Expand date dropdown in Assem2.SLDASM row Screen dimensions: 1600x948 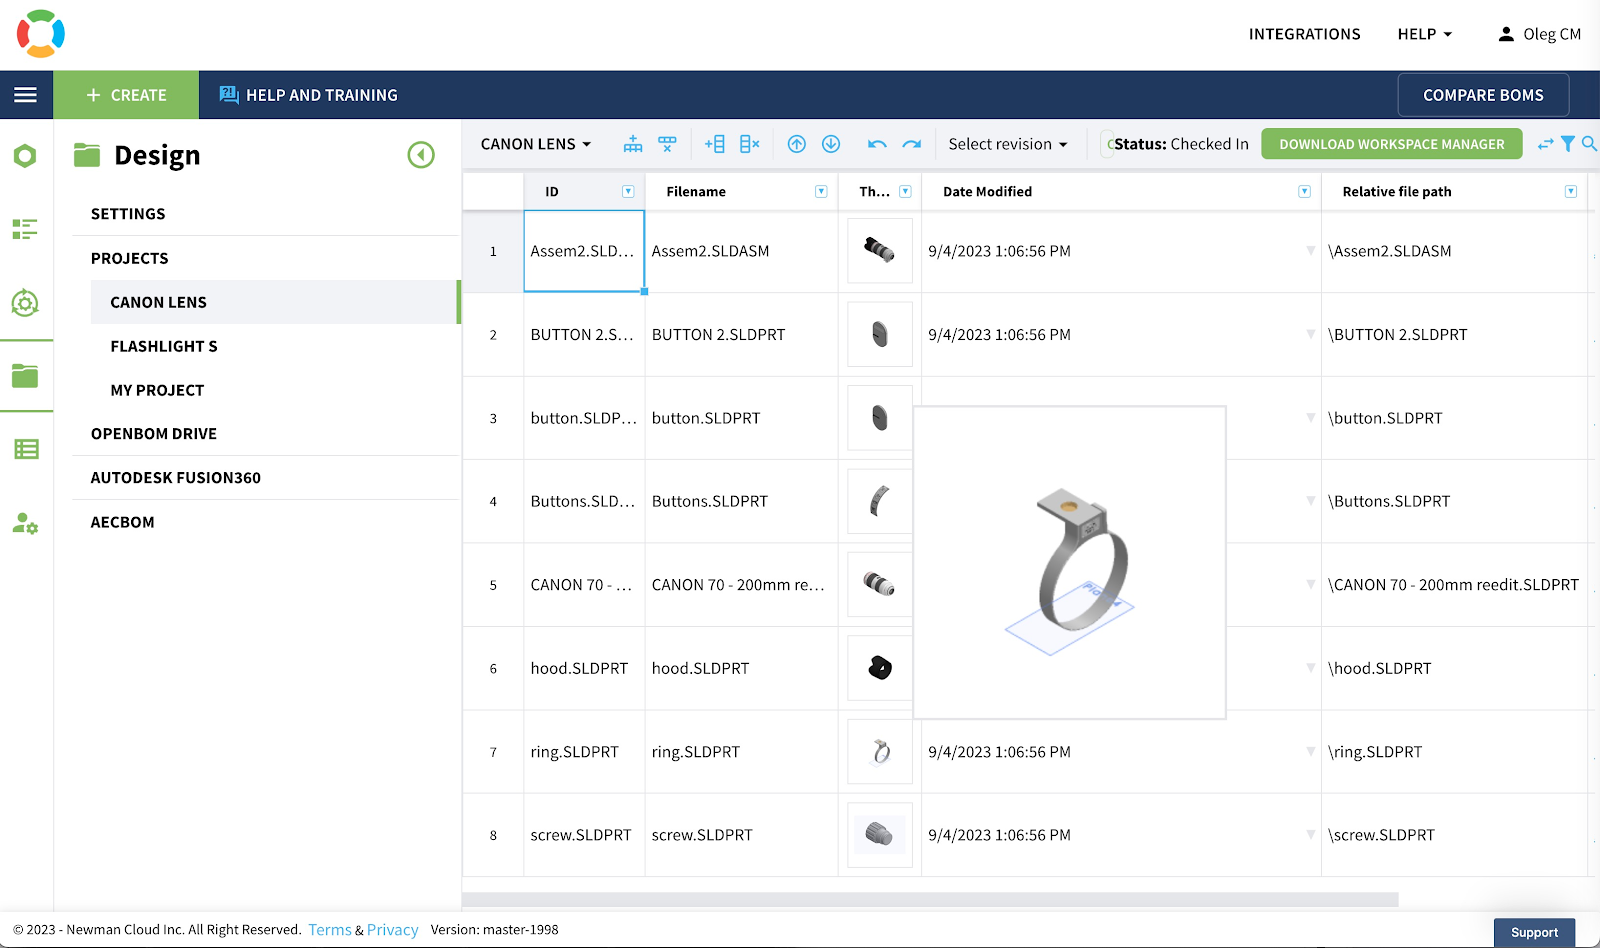click(1310, 251)
